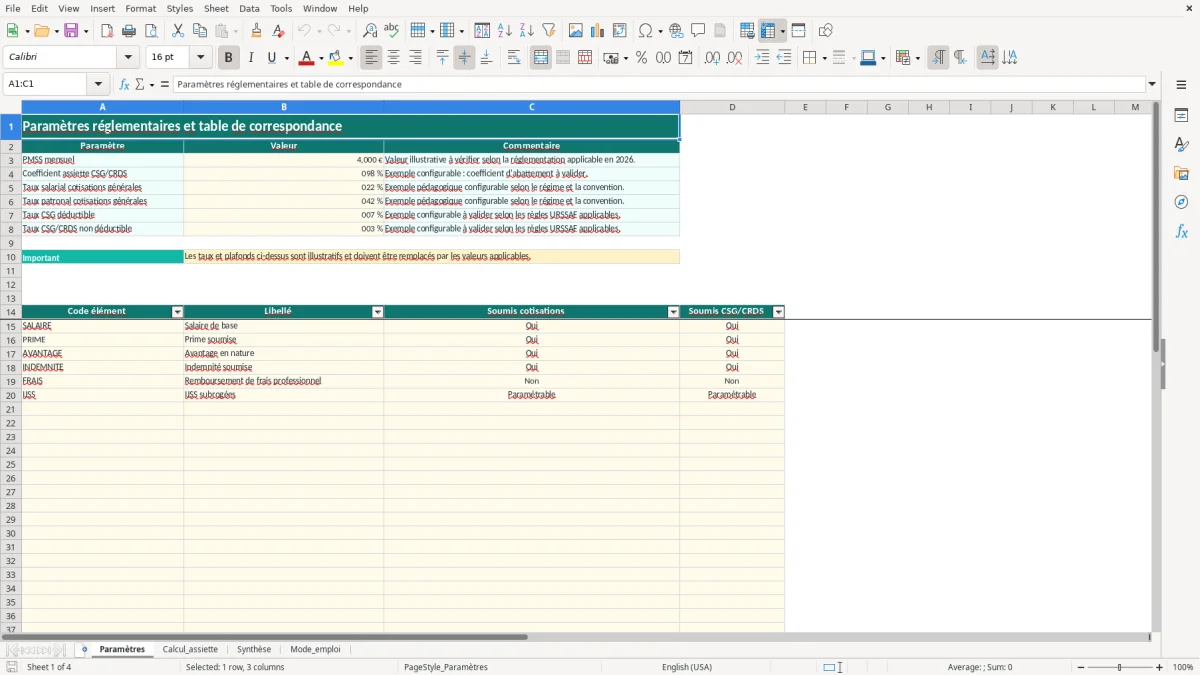Open the sidebar Gallery icon
The image size is (1200, 675).
(x=1181, y=173)
